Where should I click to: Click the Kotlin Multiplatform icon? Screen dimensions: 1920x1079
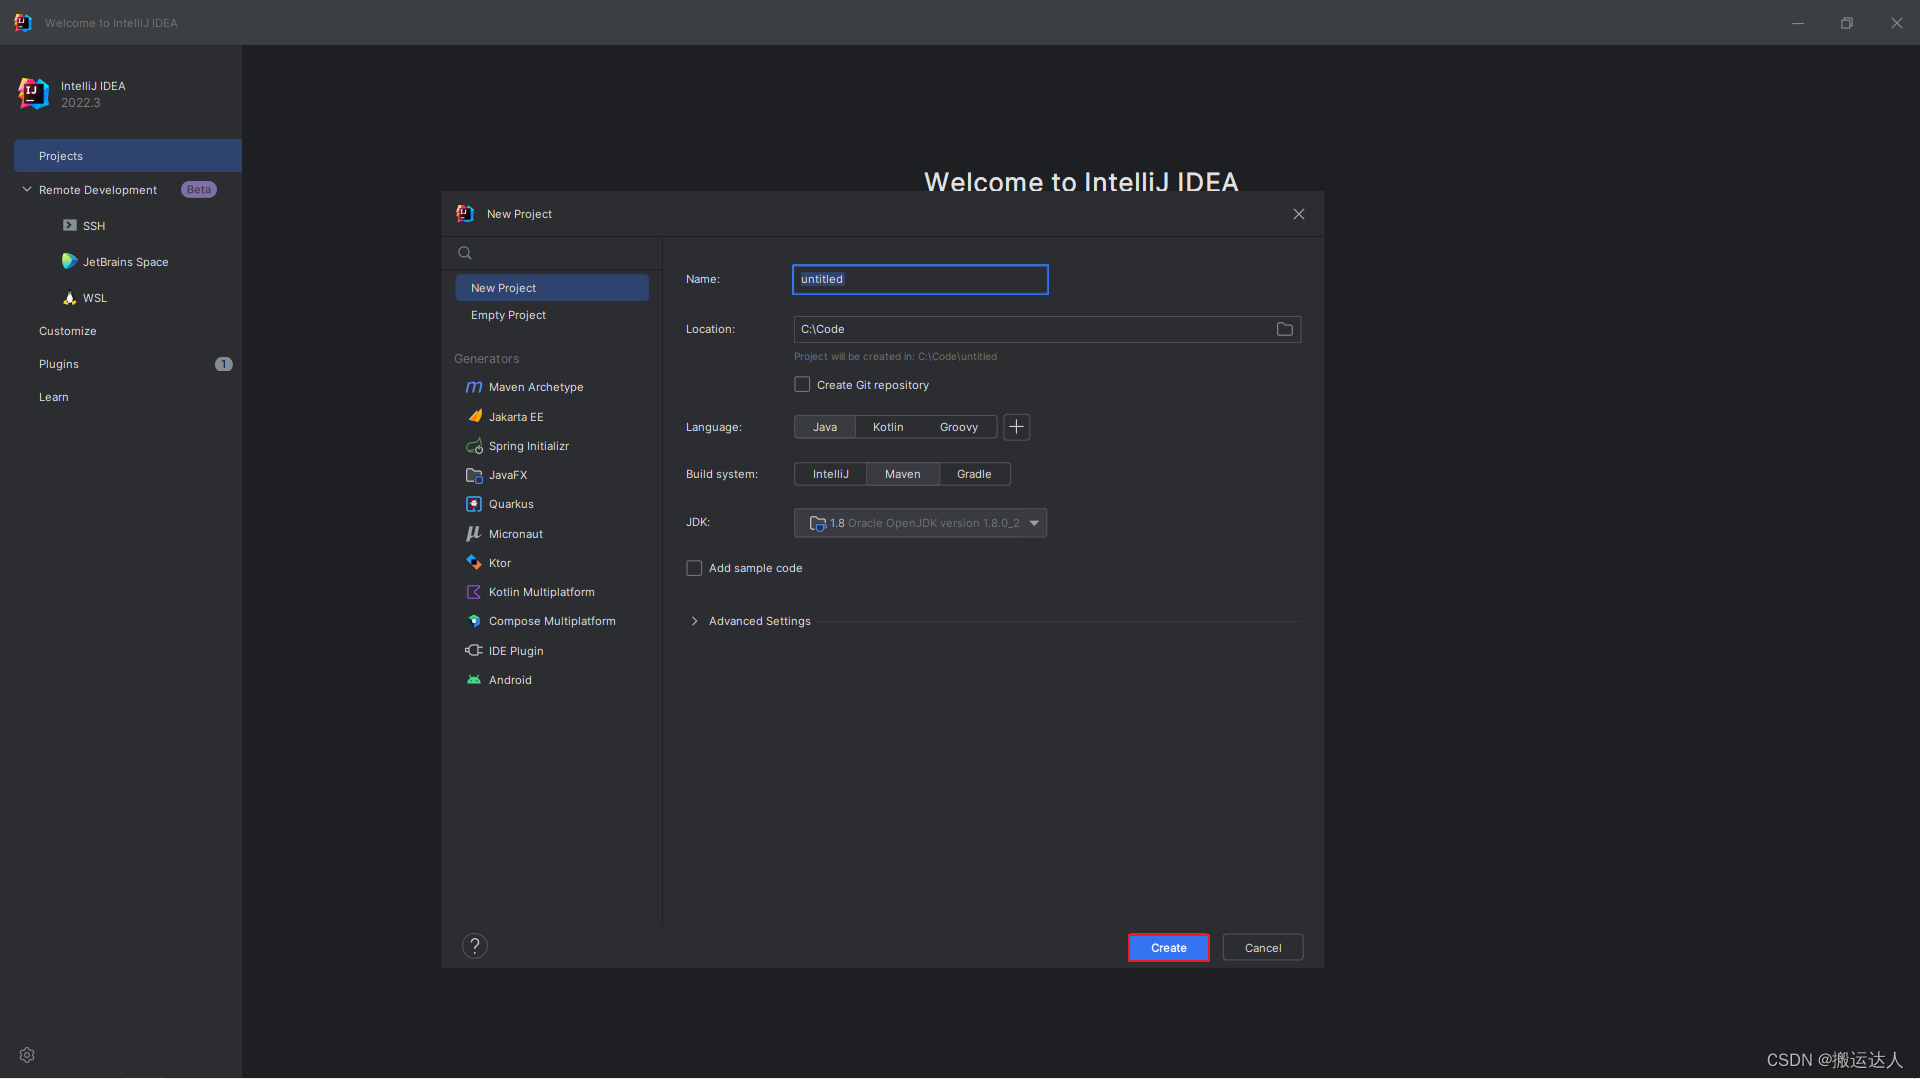[x=474, y=592]
